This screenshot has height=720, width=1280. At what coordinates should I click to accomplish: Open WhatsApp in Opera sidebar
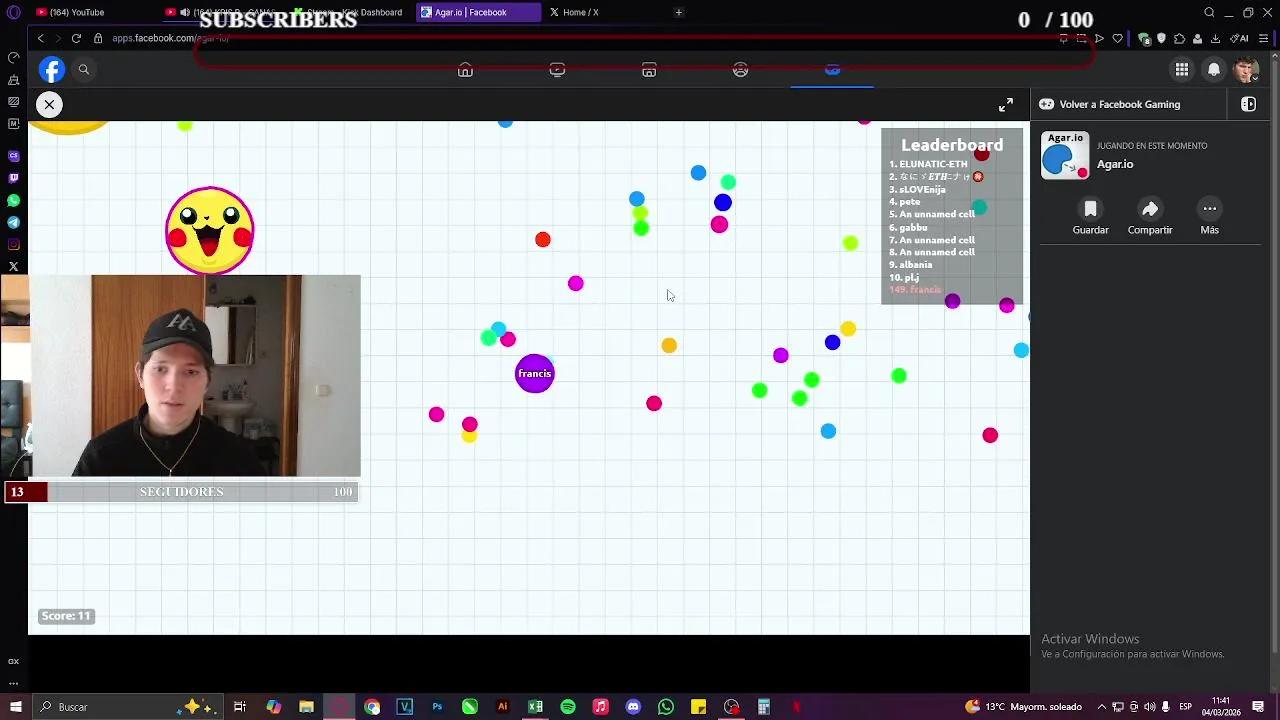tap(14, 200)
